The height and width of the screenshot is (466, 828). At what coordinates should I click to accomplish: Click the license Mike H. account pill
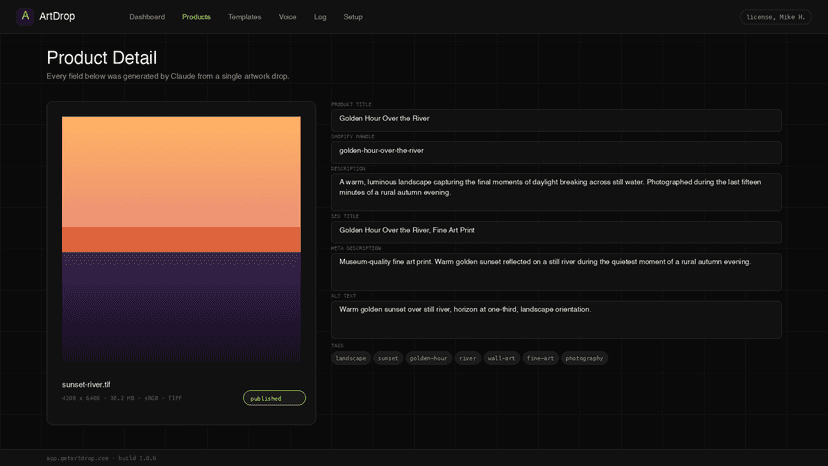pyautogui.click(x=775, y=17)
